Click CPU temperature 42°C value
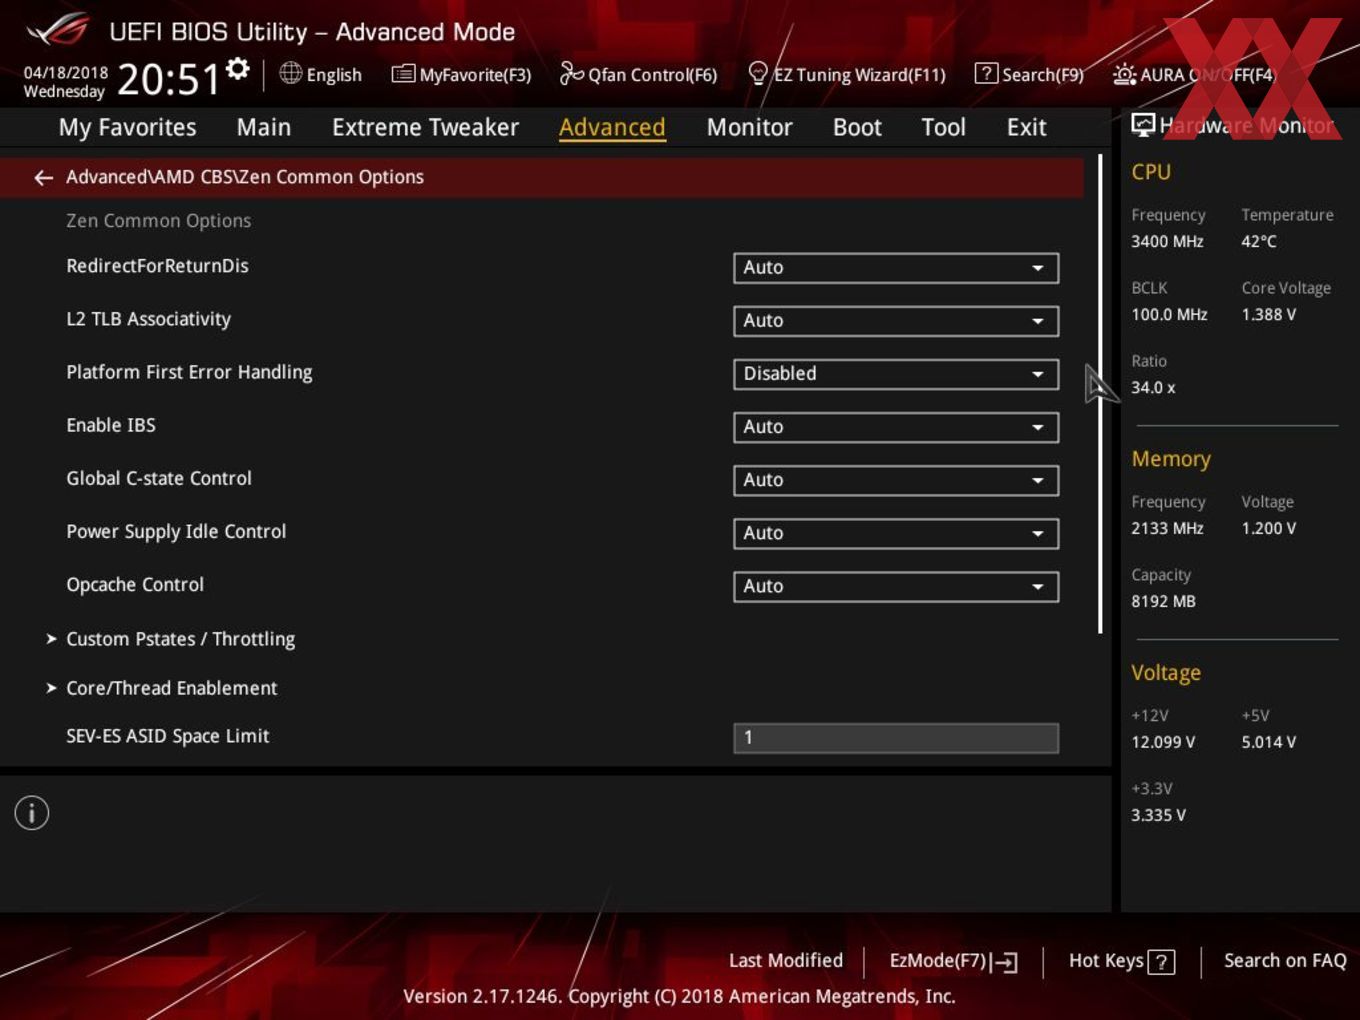Screen dimensions: 1360x1020 click(1259, 241)
